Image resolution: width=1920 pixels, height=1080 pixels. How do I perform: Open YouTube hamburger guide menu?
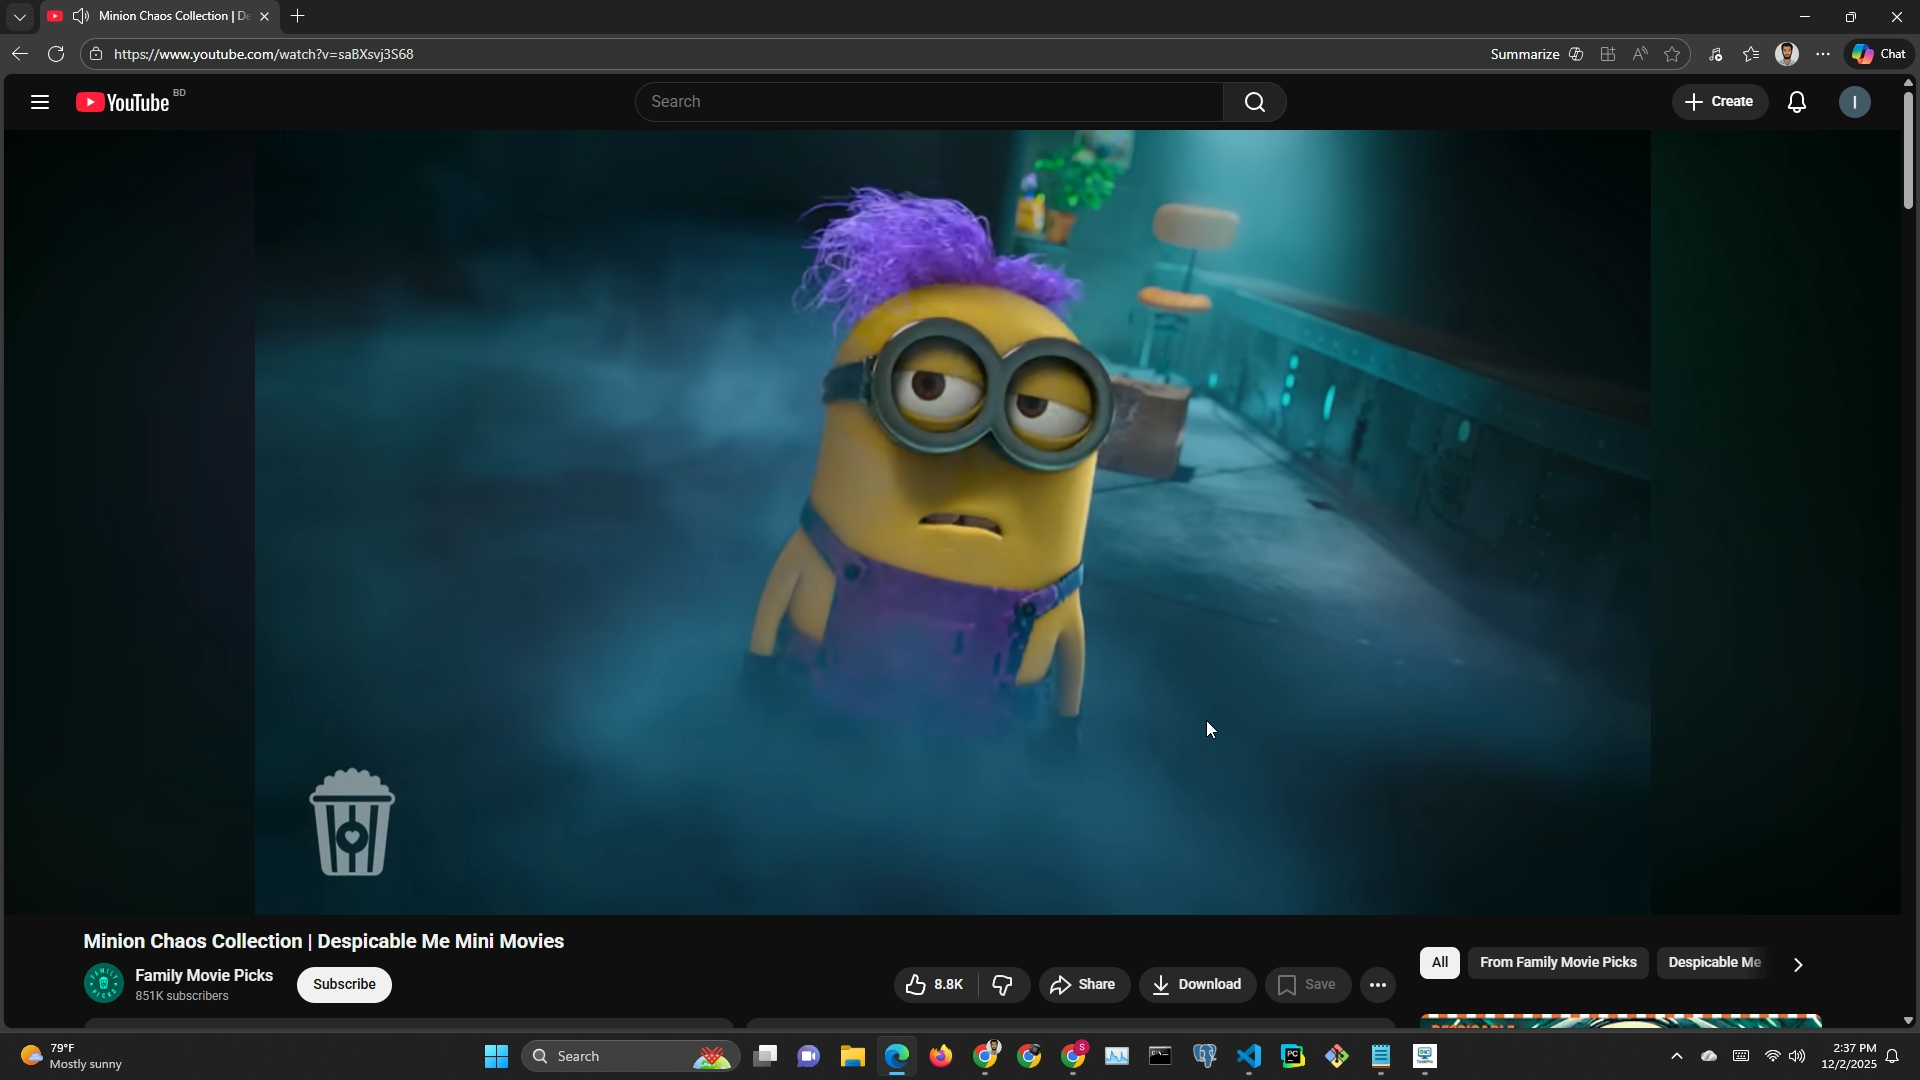coord(40,102)
